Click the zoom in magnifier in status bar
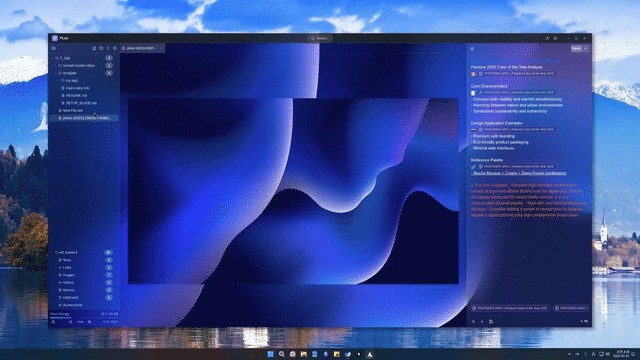Screen dimensions: 640x360 90,322
